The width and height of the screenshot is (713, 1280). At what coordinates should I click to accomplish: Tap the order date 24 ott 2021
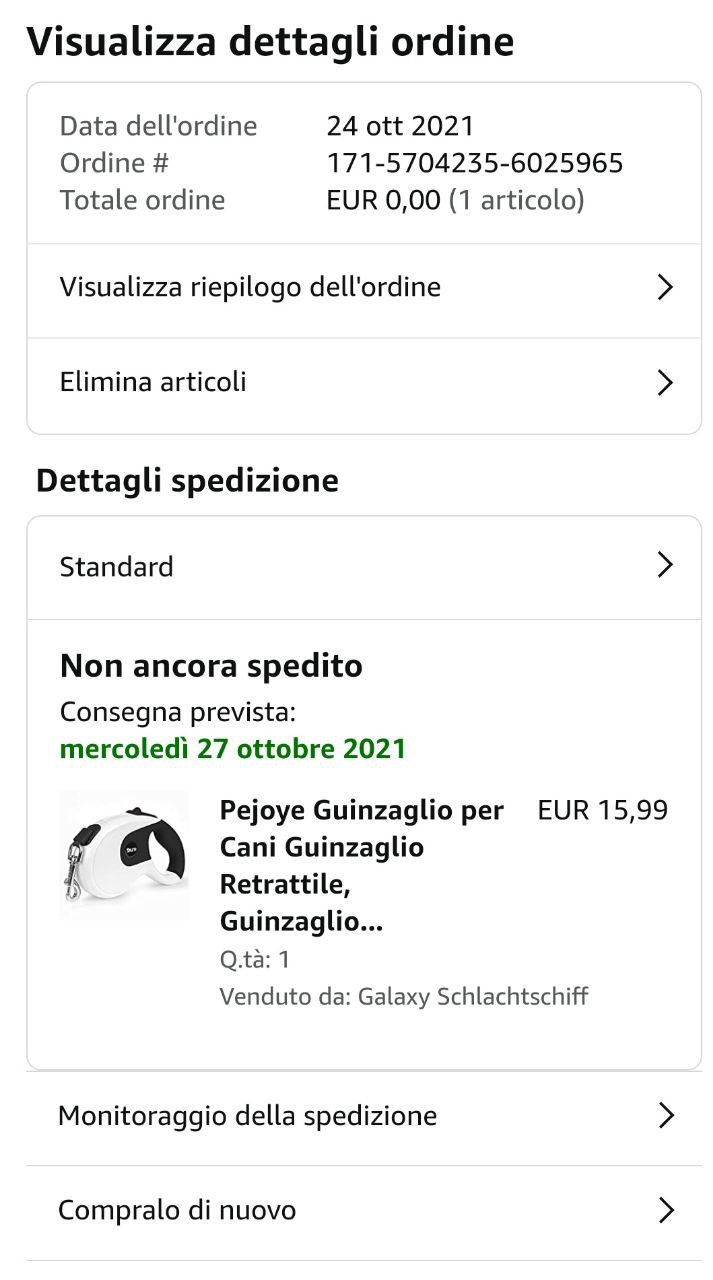coord(400,126)
